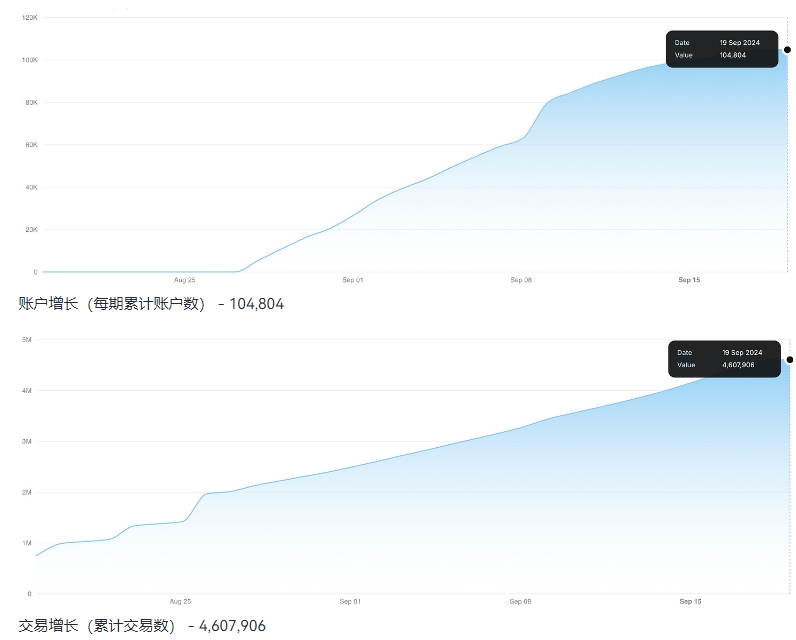
Task: Click the 80K axis label
Action: (x=31, y=103)
